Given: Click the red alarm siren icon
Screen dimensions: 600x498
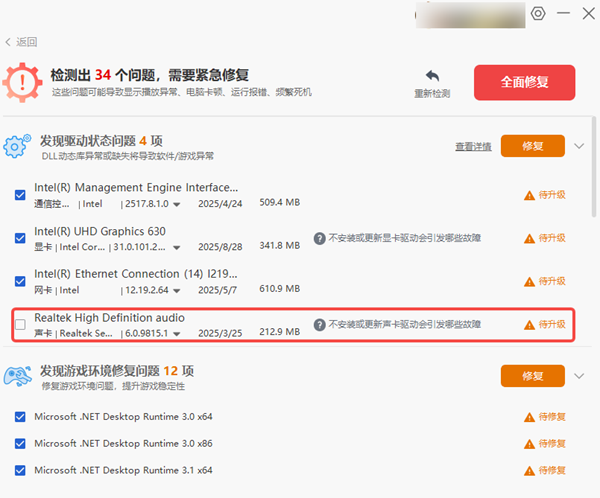Looking at the screenshot, I should click(x=21, y=81).
